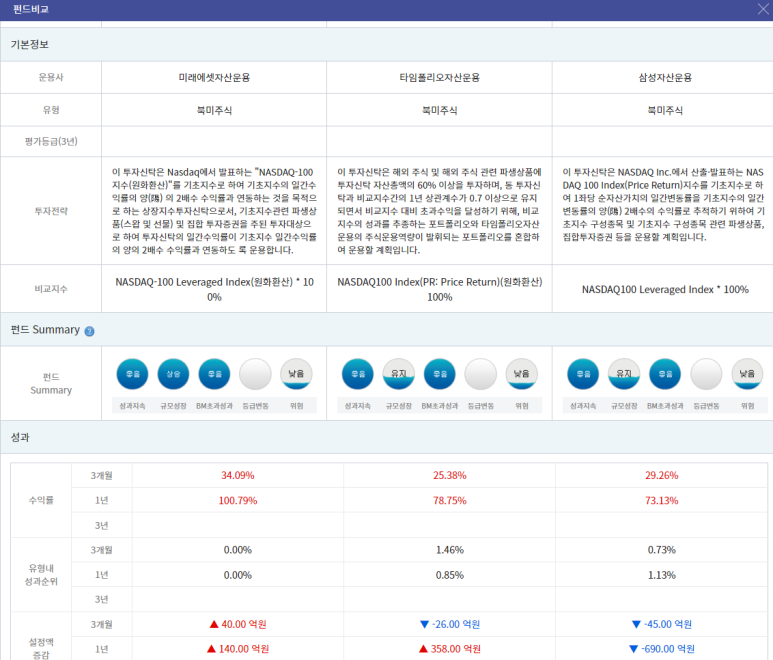Click the 비교지수 row label
Screen dimensions: 773x660
pyautogui.click(x=51, y=289)
